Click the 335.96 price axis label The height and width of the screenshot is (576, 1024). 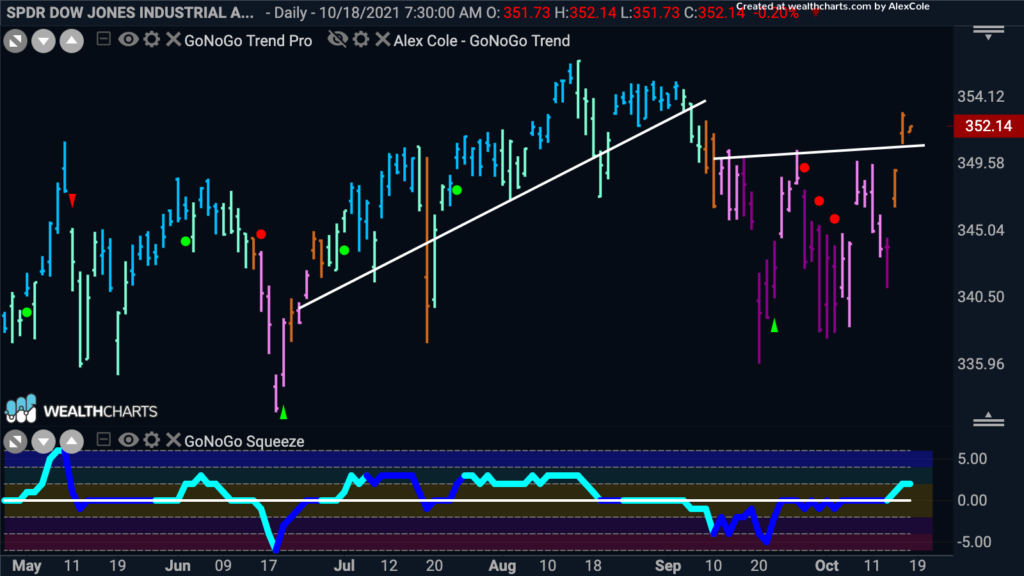[981, 364]
